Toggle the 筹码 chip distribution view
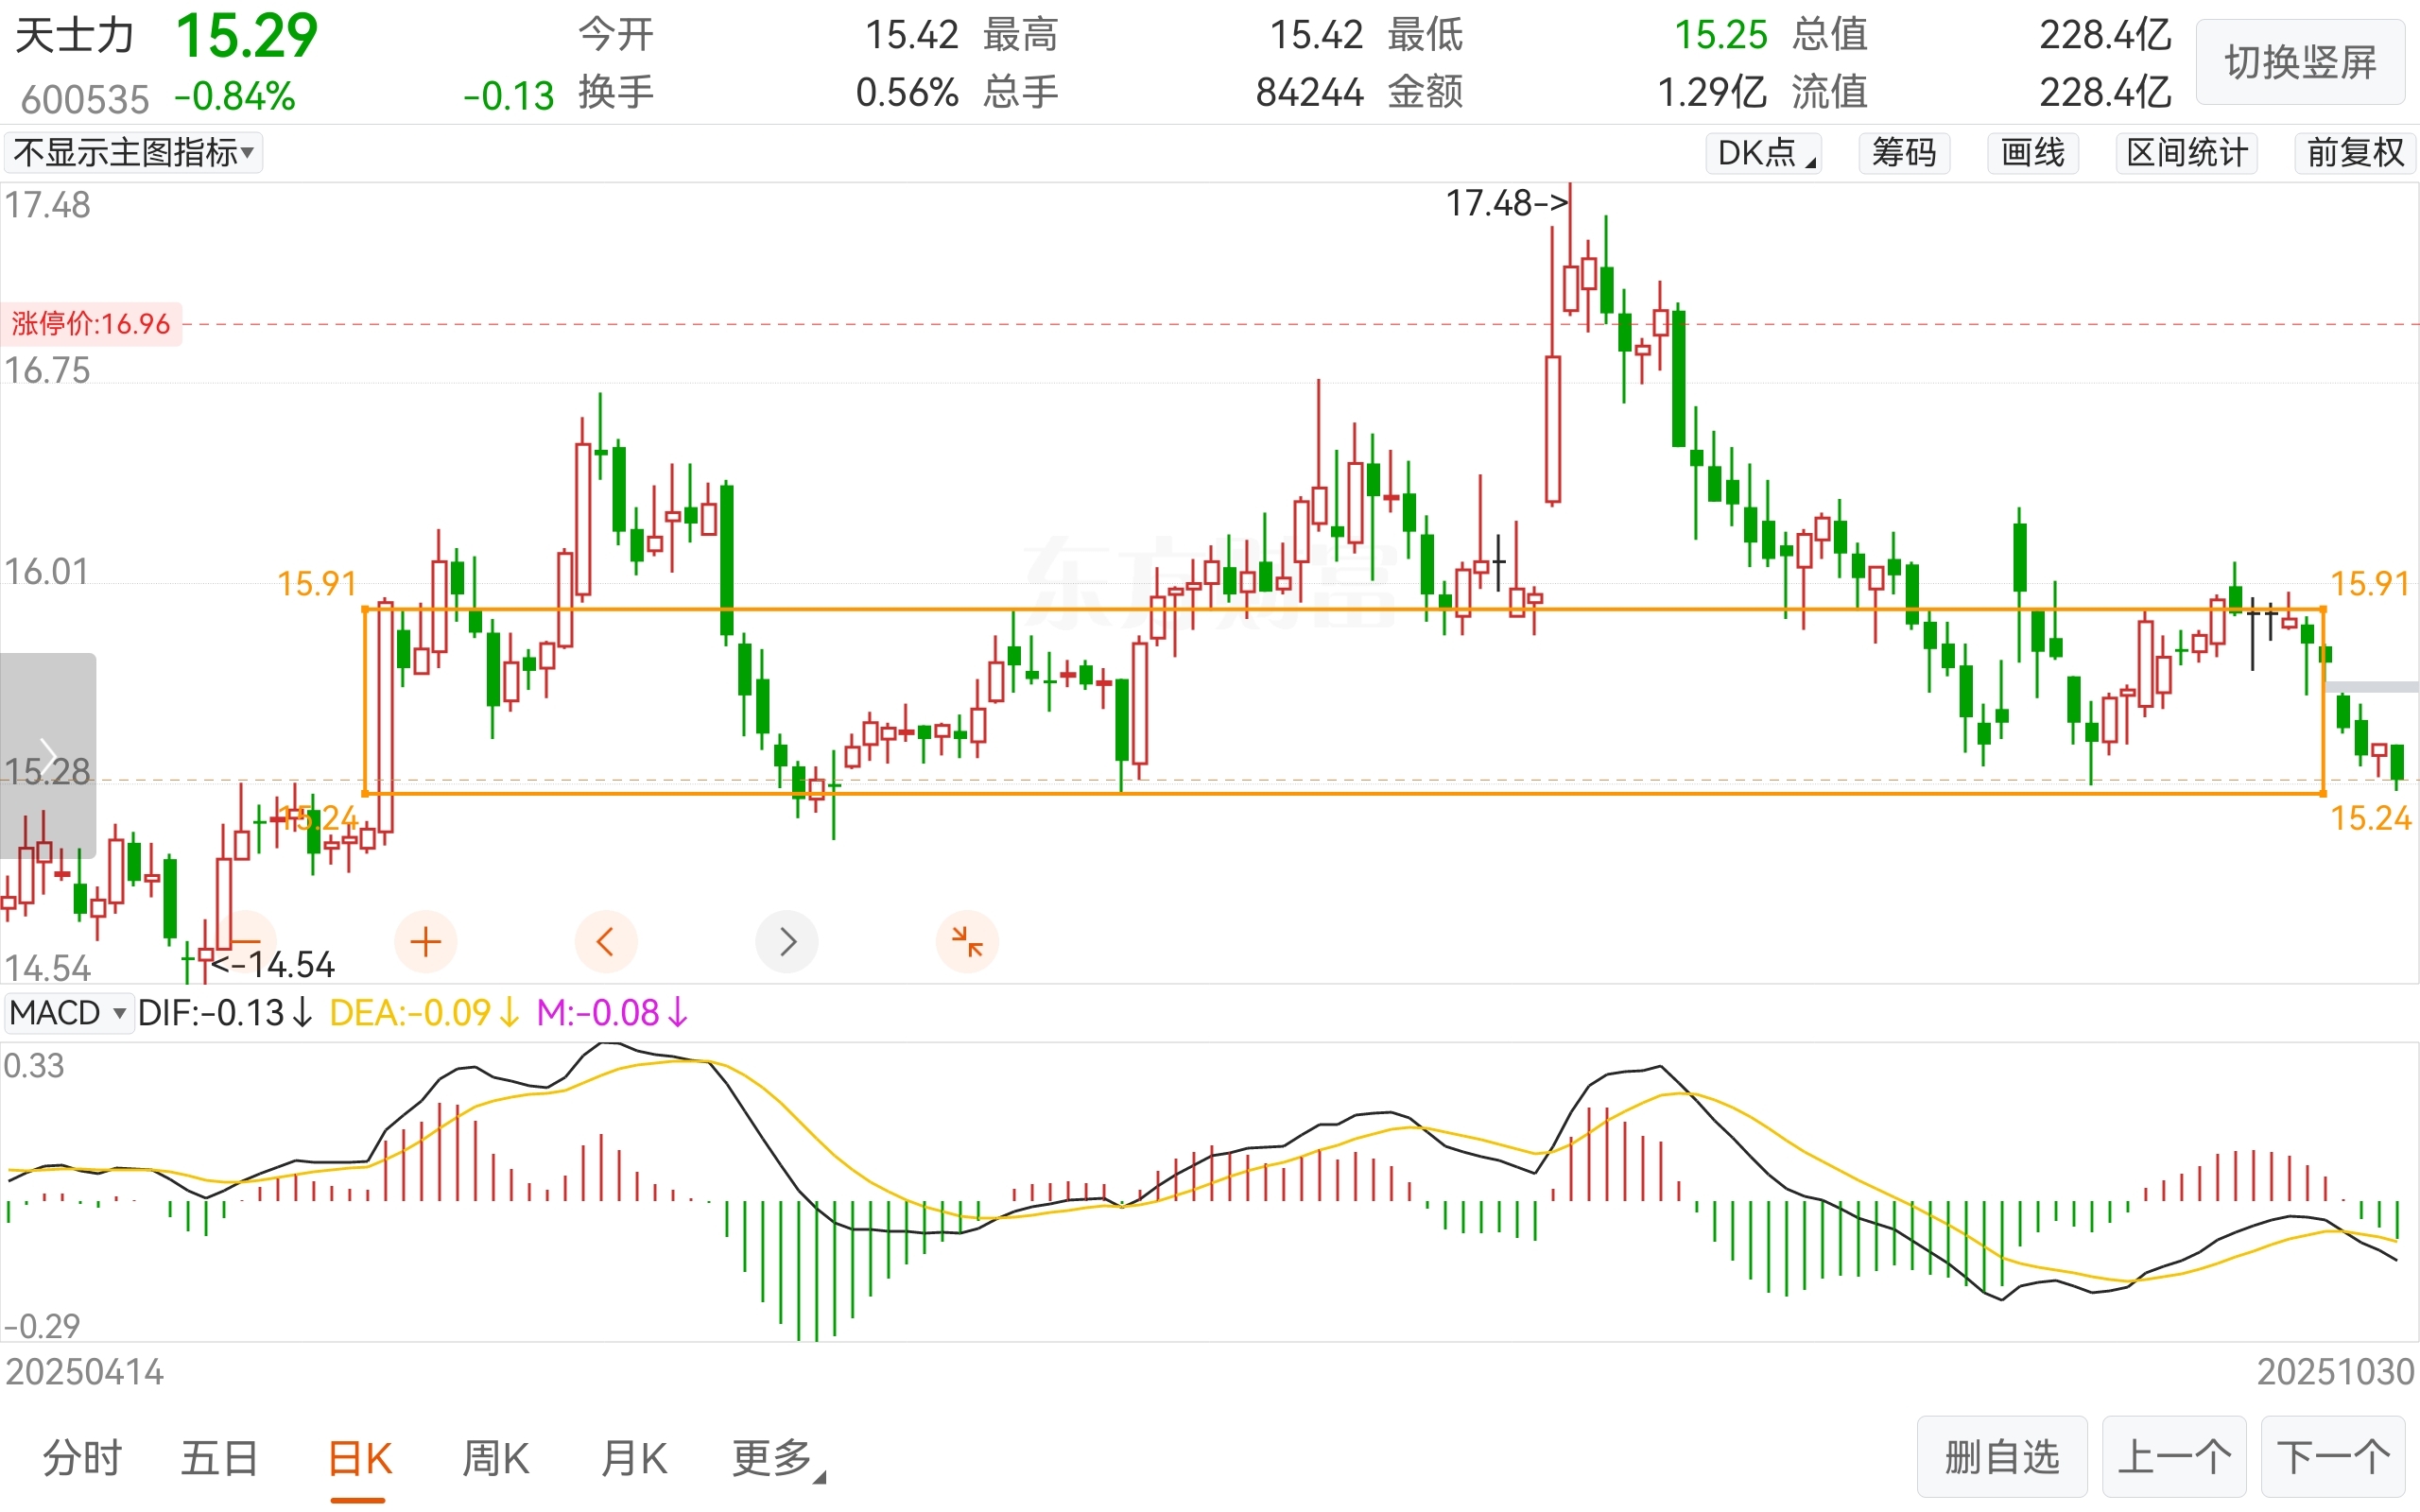Screen dimensions: 2420x1512 coord(1903,153)
